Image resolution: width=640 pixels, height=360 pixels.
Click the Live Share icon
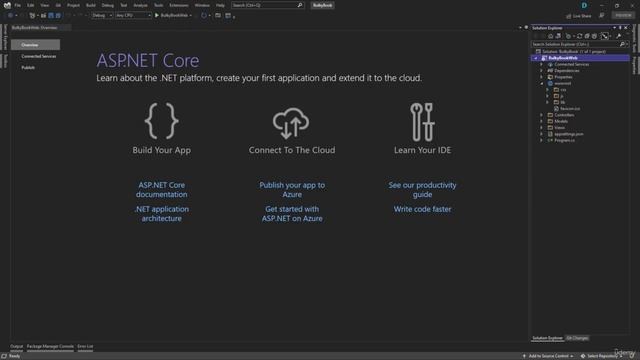click(x=569, y=16)
